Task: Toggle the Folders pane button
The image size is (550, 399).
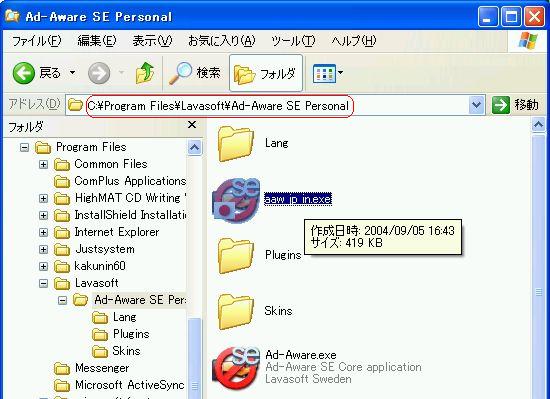Action: (266, 73)
